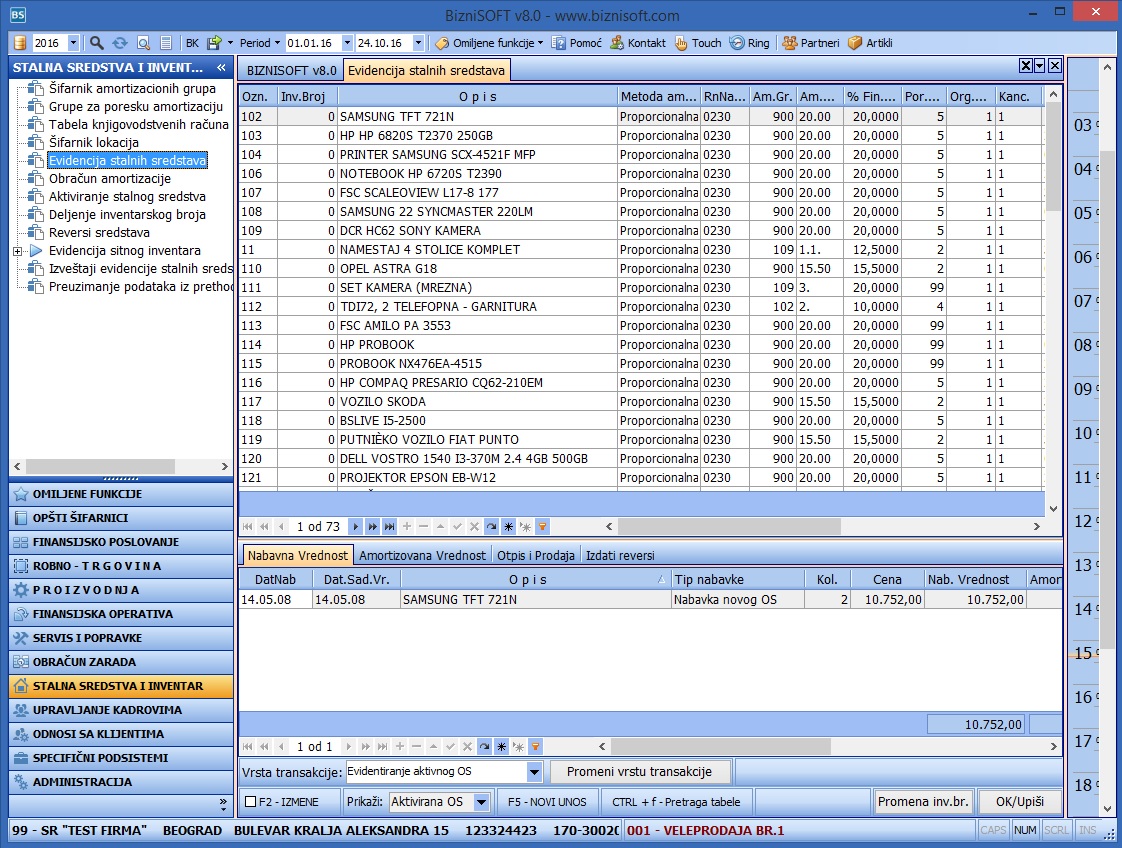1122x848 pixels.
Task: Open OBRAČUN ZARADA module
Action: click(122, 662)
